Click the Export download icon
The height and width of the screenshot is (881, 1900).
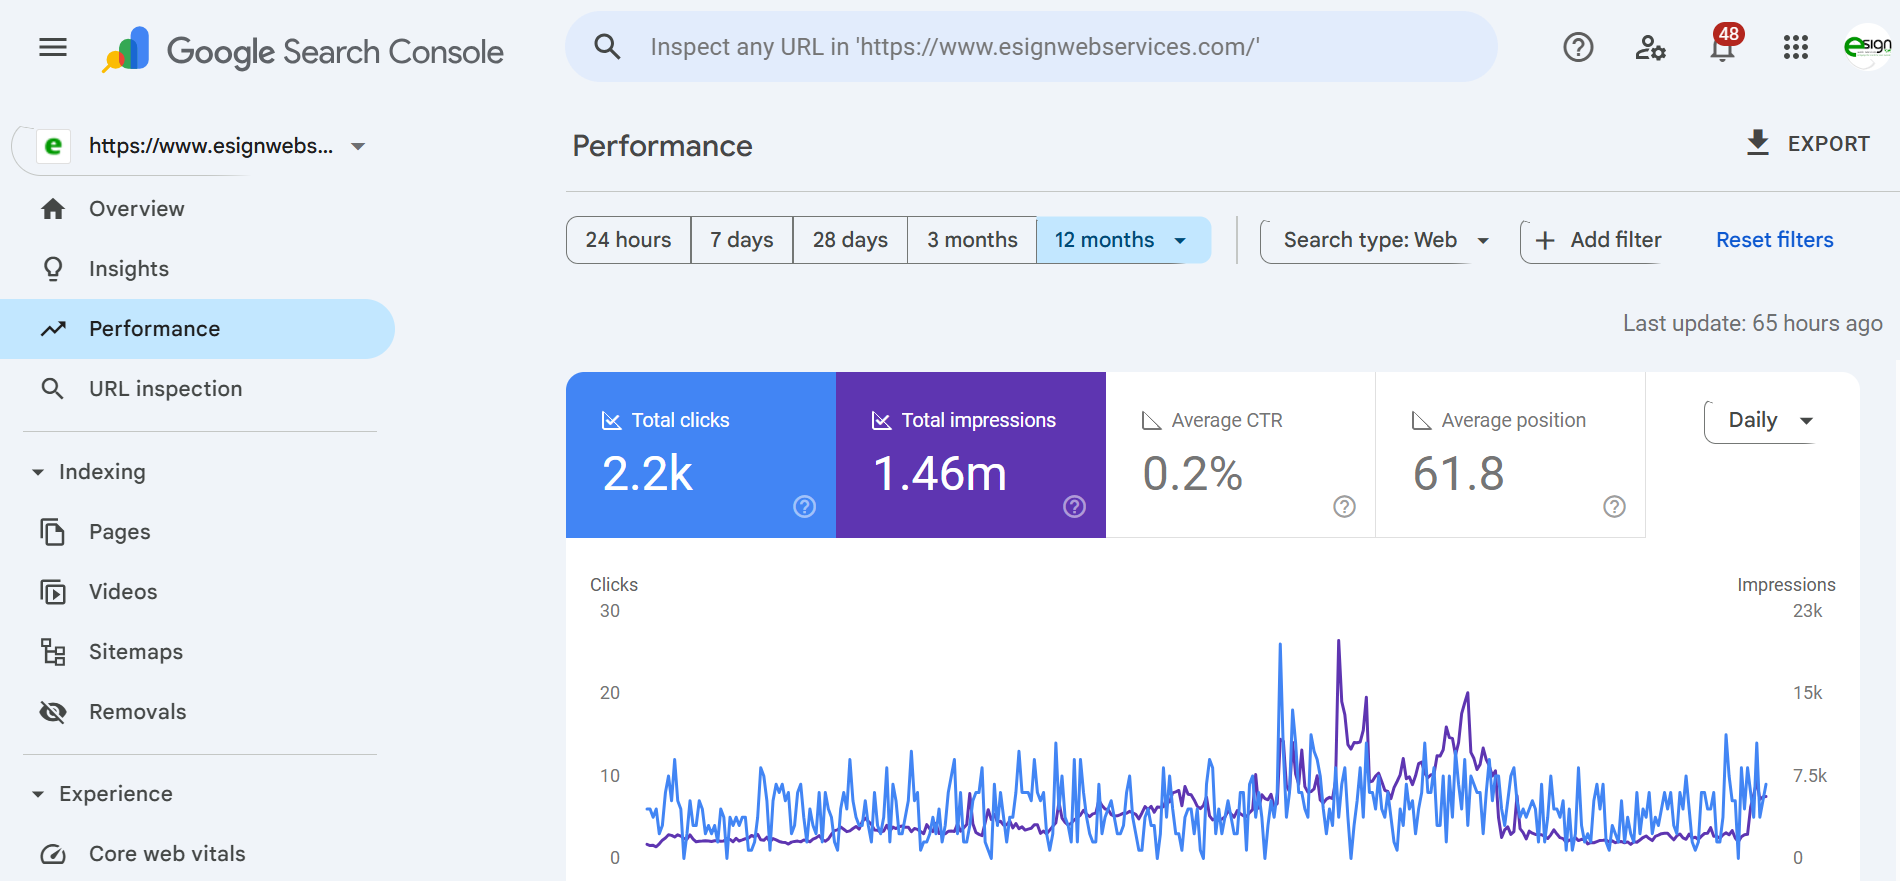1757,143
